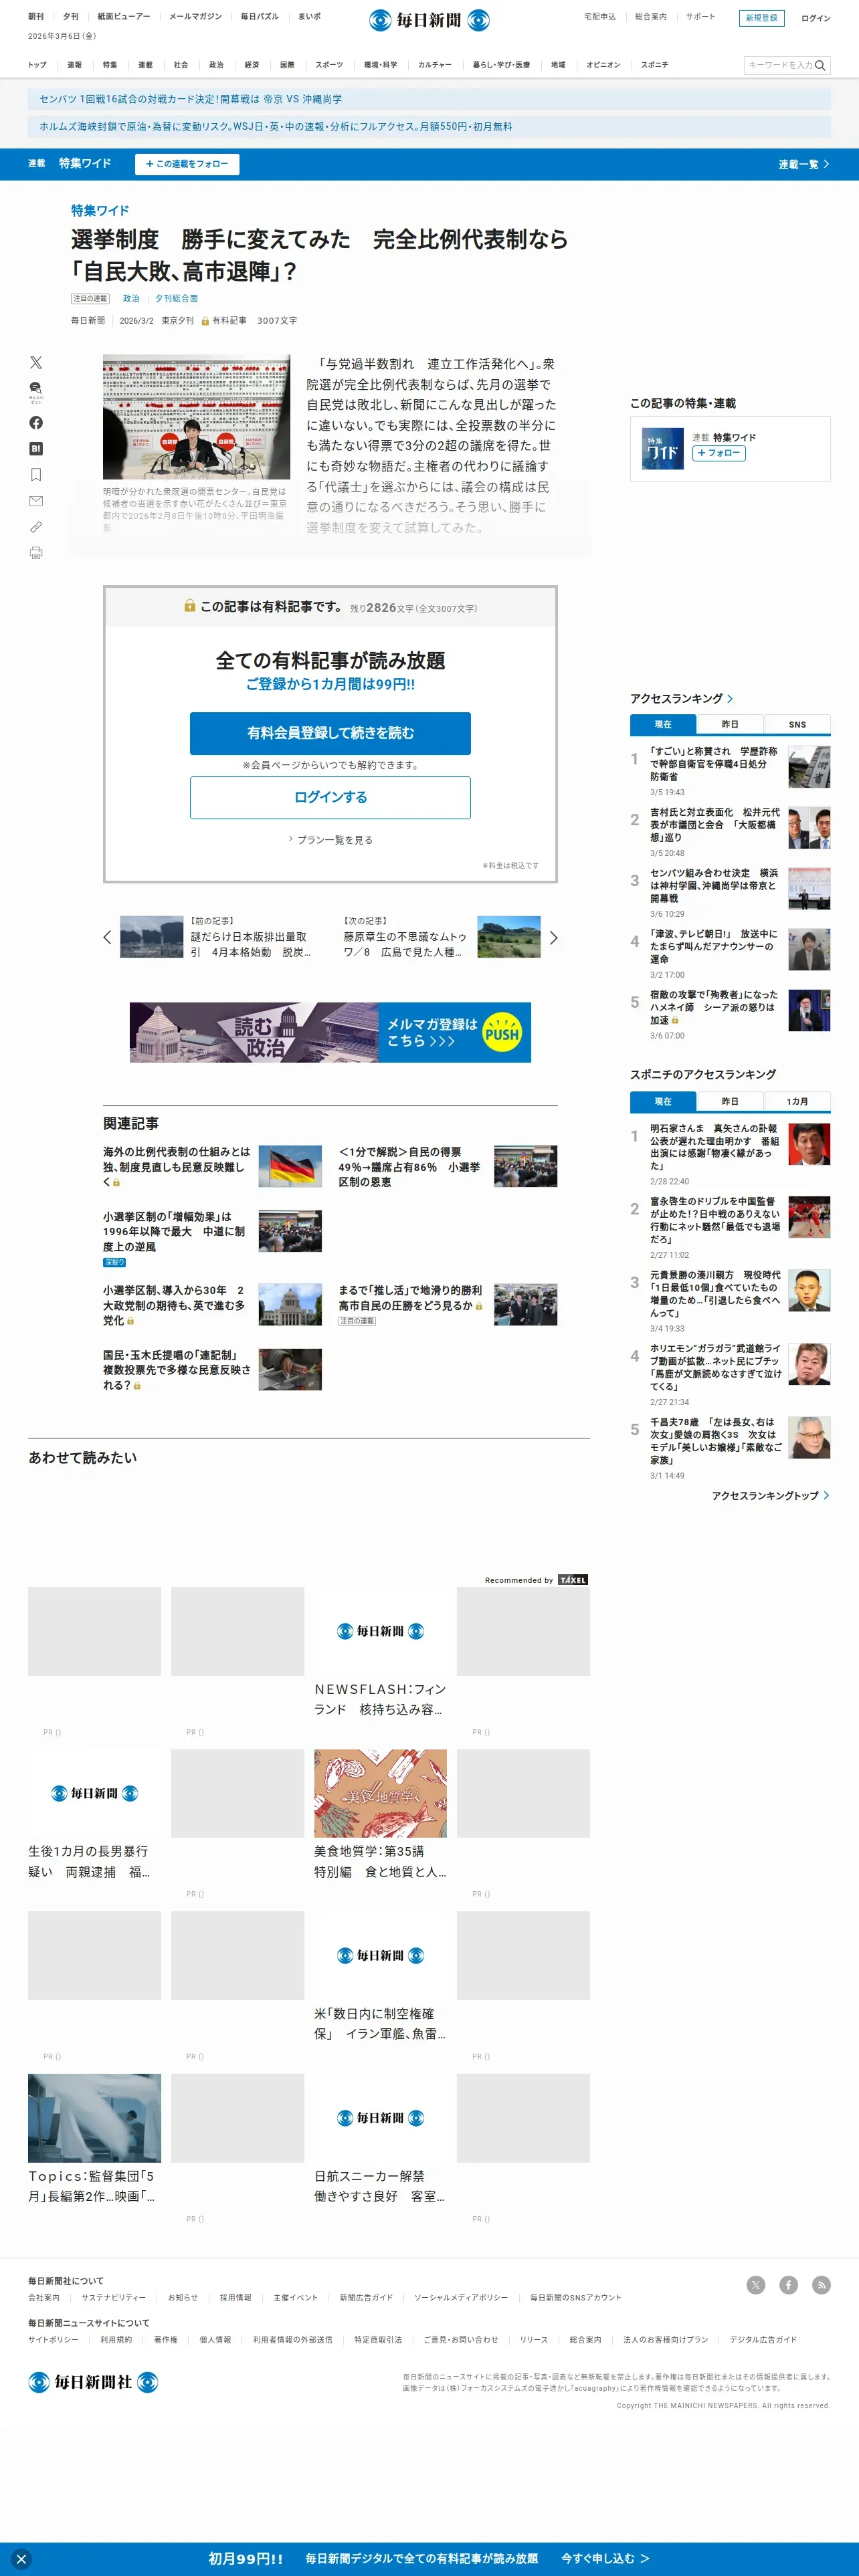Click 政治 tag under article title
Screen dimensions: 859x2576
click(x=131, y=299)
